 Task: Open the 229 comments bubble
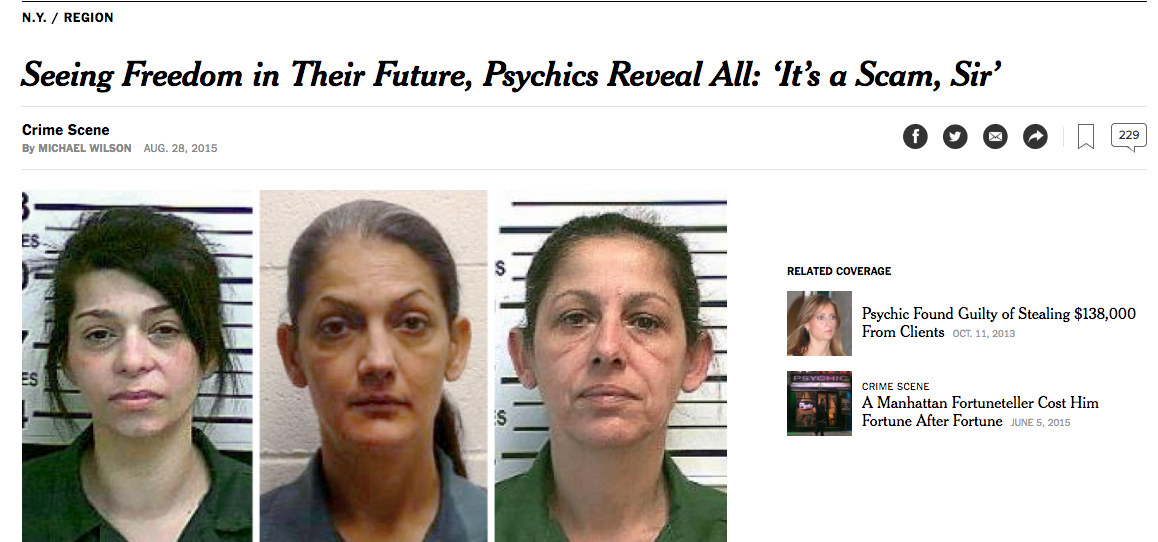[x=1128, y=137]
